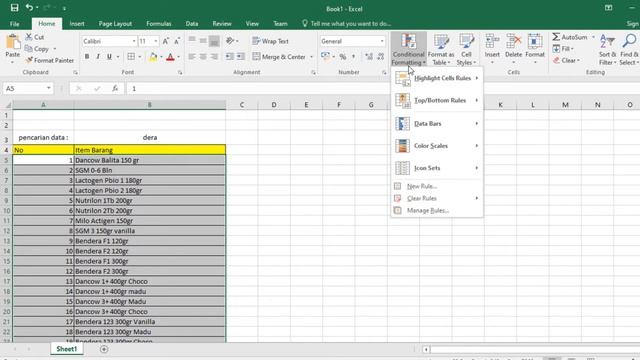The height and width of the screenshot is (360, 640).
Task: Center text horizontally
Action: (x=203, y=57)
